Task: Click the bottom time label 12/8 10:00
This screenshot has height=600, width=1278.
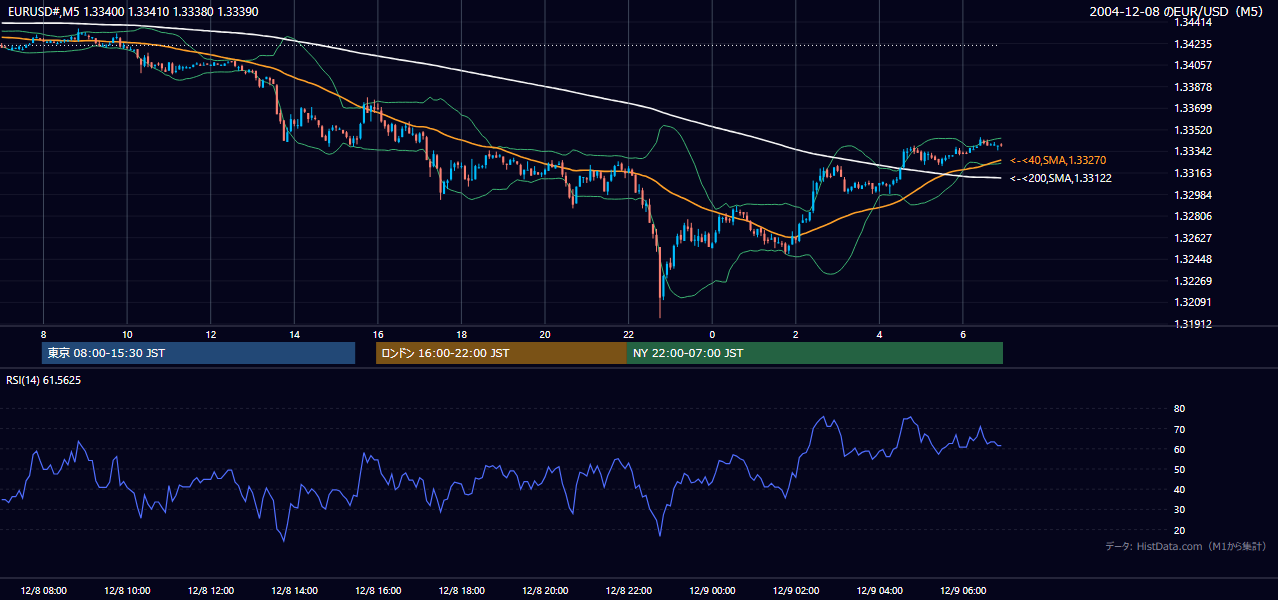Action: point(127,591)
